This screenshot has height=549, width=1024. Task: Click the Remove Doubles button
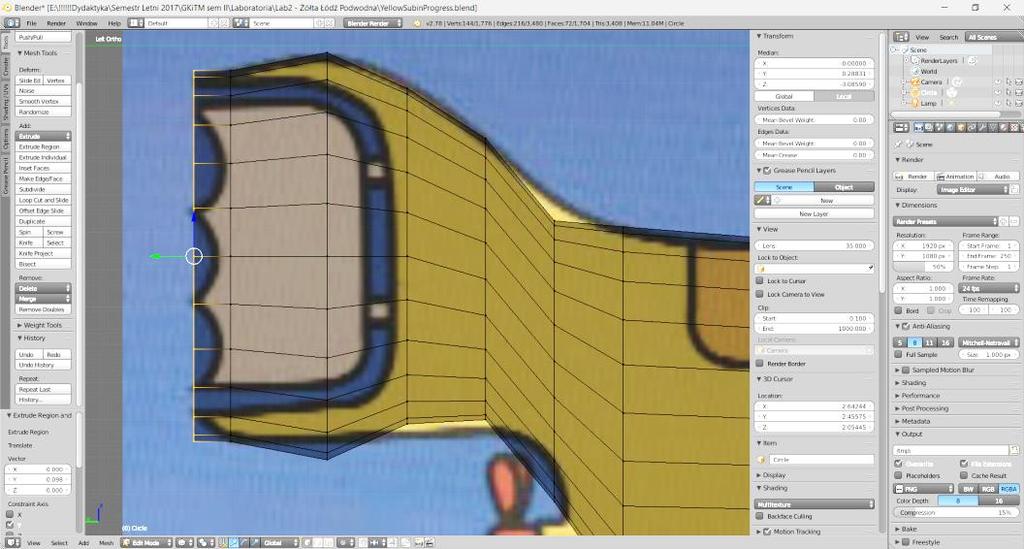pyautogui.click(x=43, y=309)
